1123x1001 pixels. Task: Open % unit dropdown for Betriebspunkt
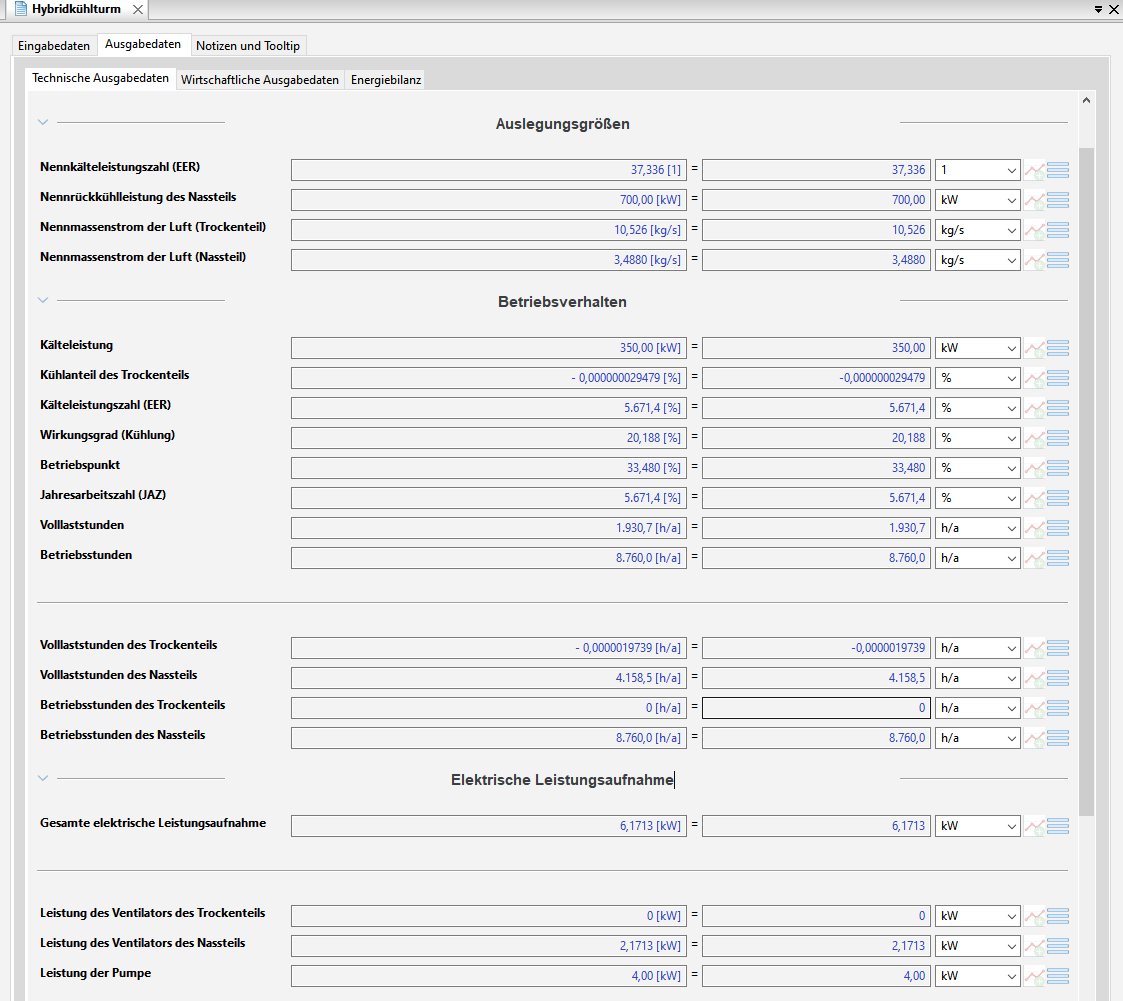point(978,468)
